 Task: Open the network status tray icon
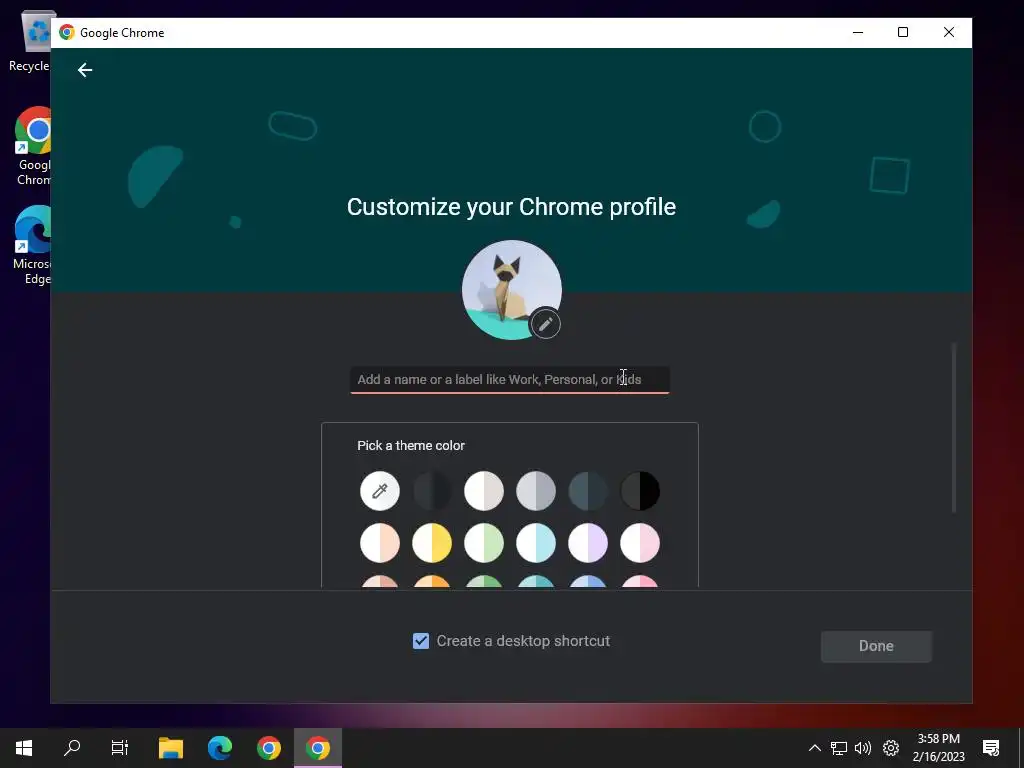[x=839, y=748]
